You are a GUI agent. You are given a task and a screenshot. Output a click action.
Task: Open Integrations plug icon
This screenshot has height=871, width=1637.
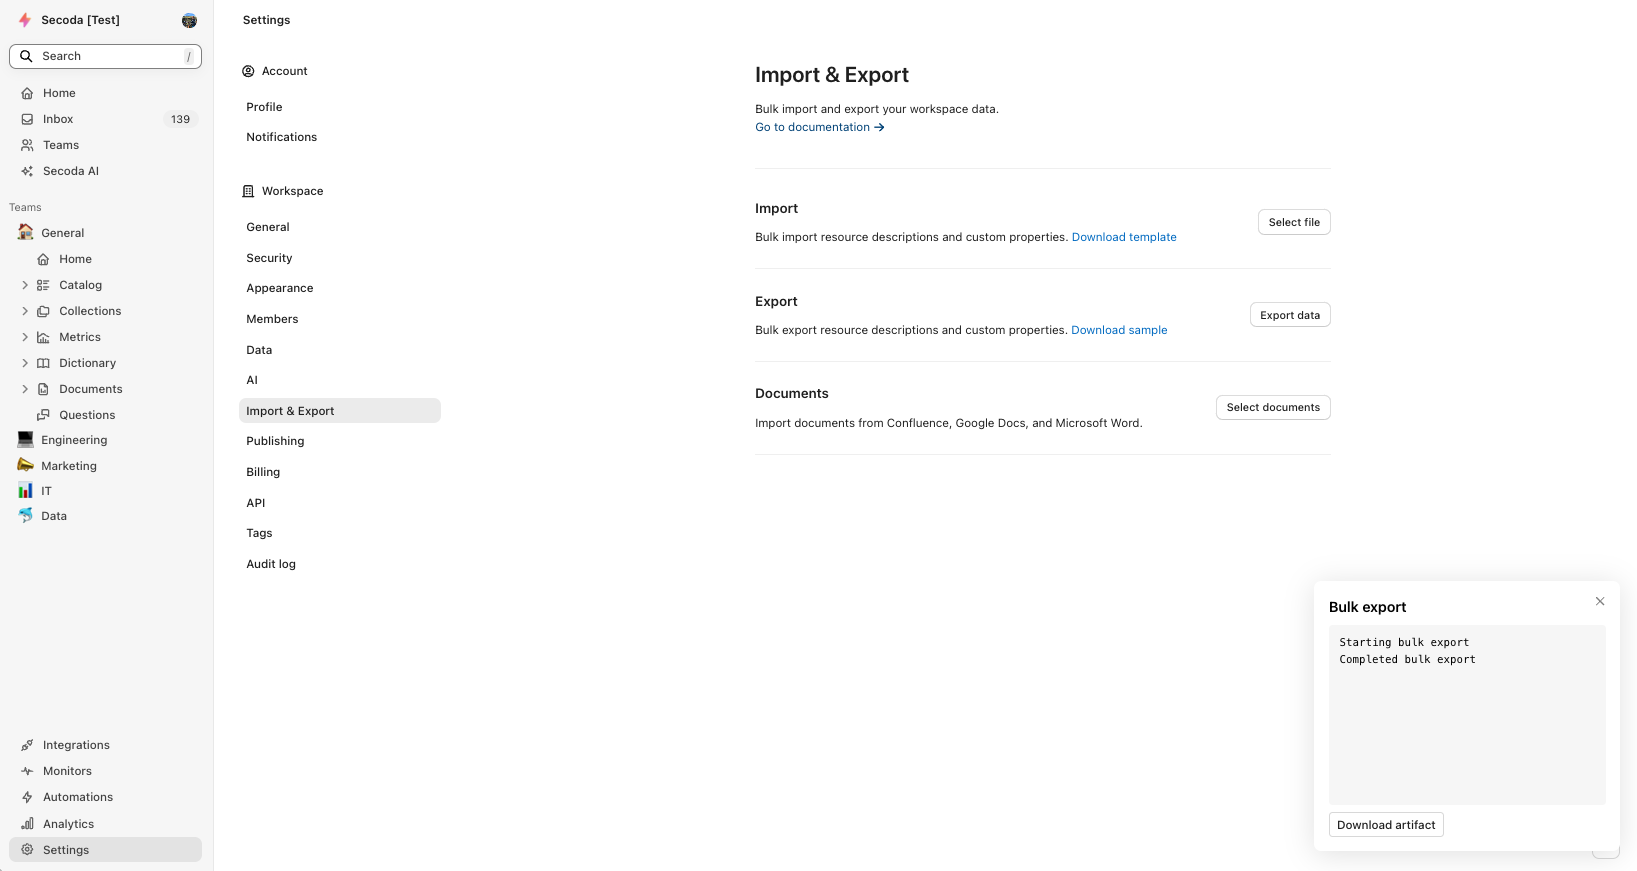coord(27,745)
